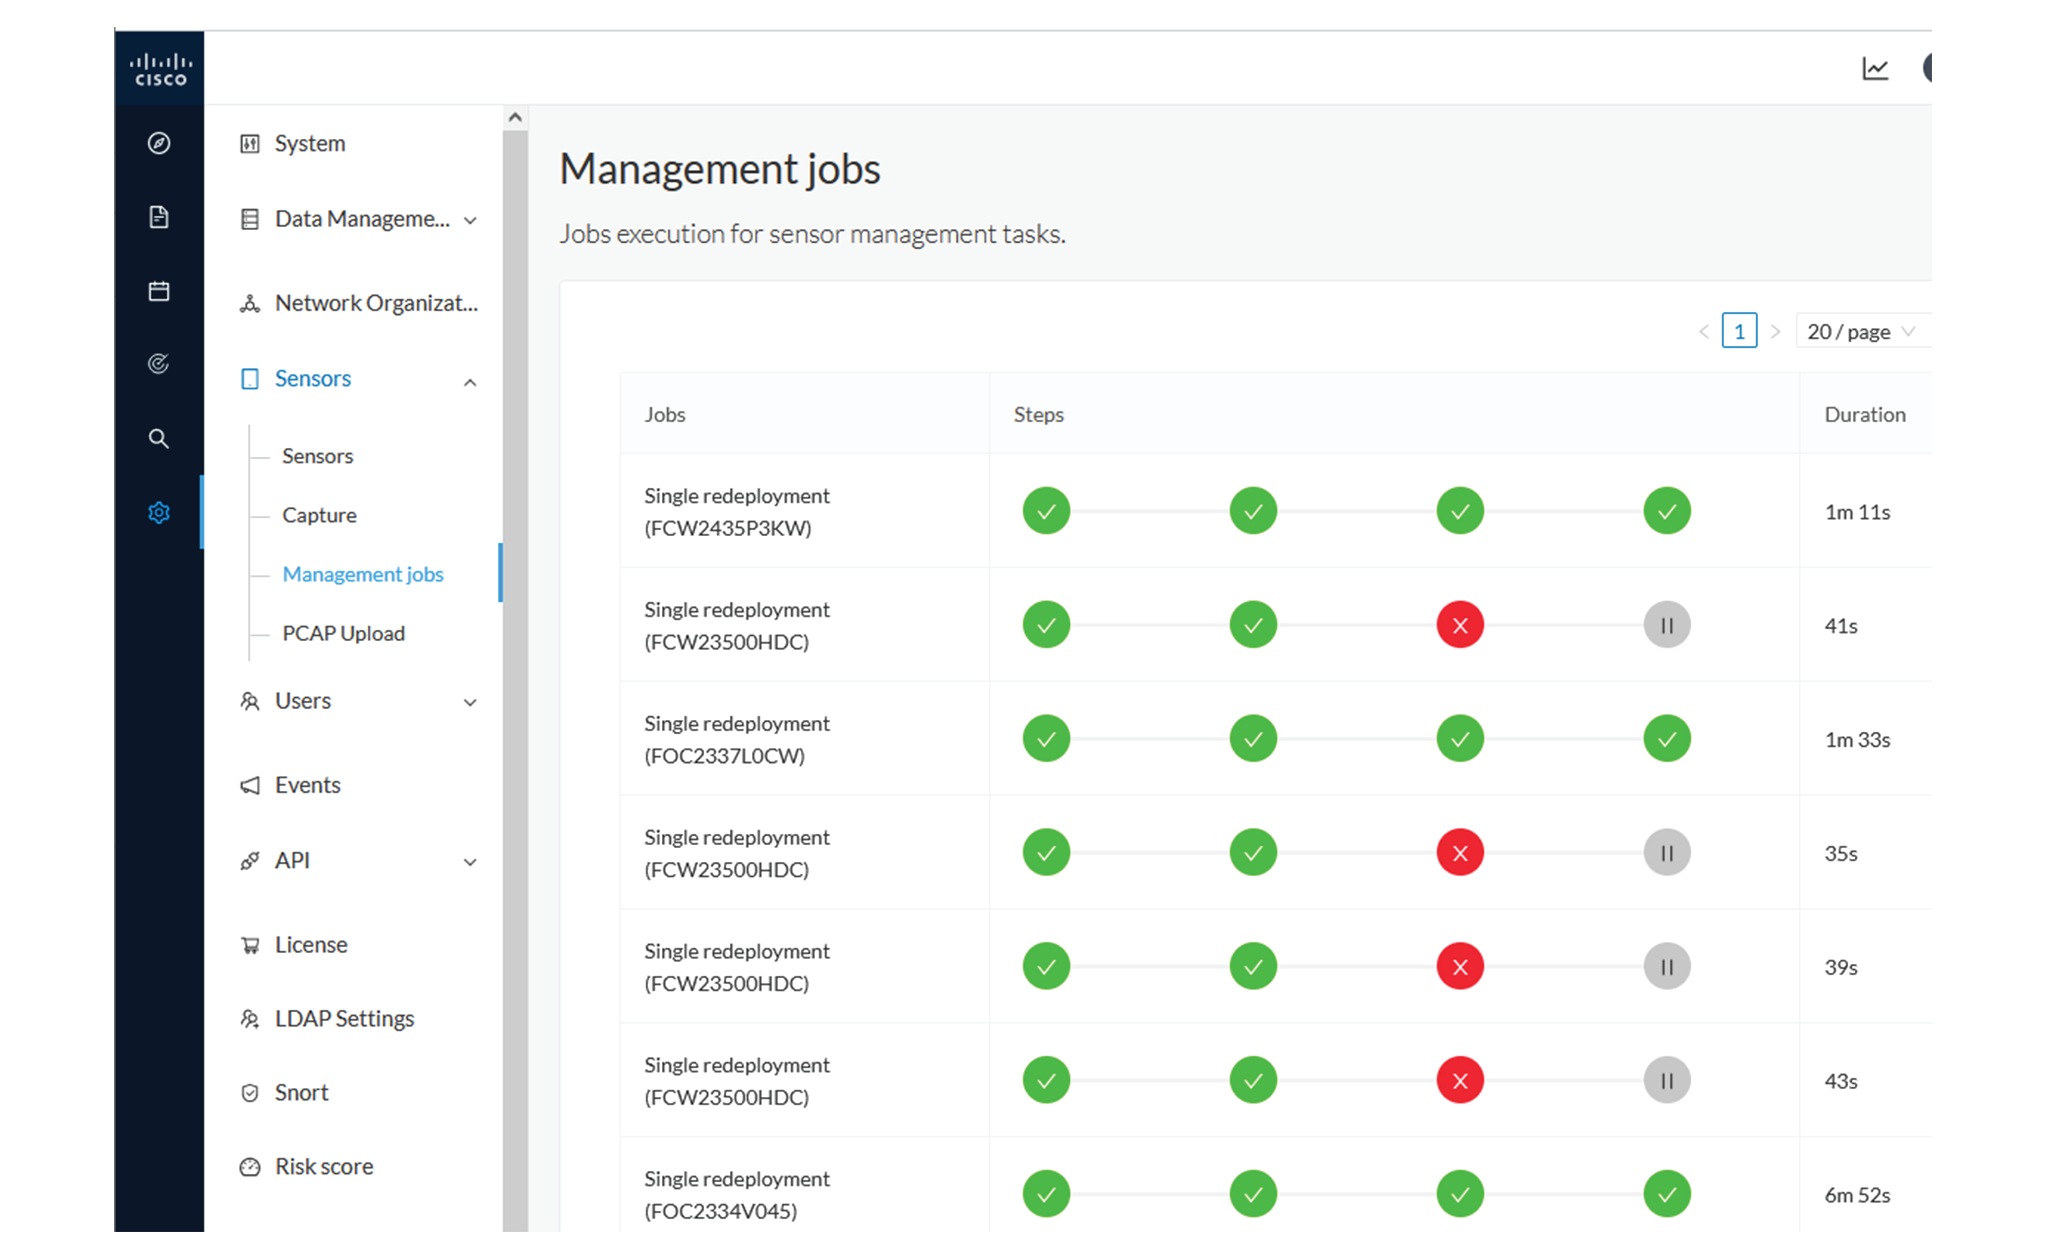Viewport: 2046px width, 1259px height.
Task: Collapse the Sensors section in navigation
Action: tap(470, 381)
